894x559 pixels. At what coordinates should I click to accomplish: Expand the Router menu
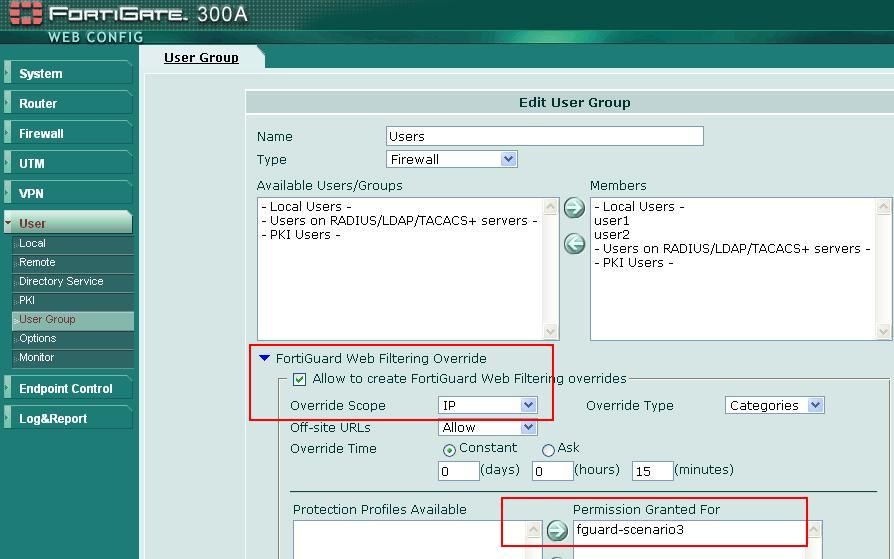(x=68, y=103)
